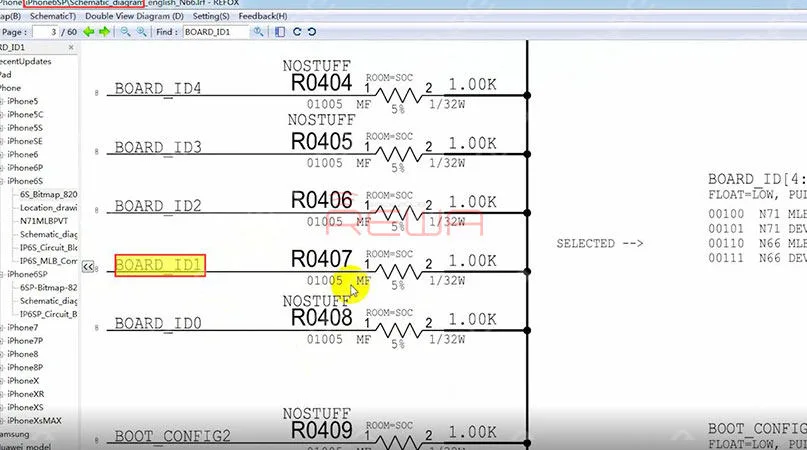This screenshot has height=450, width=807.
Task: Zoom out of the schematic
Action: click(125, 32)
